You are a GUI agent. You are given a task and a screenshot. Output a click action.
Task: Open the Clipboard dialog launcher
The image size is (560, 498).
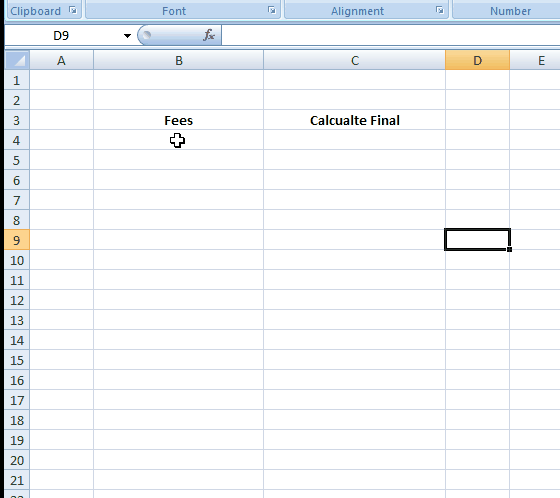click(x=73, y=10)
